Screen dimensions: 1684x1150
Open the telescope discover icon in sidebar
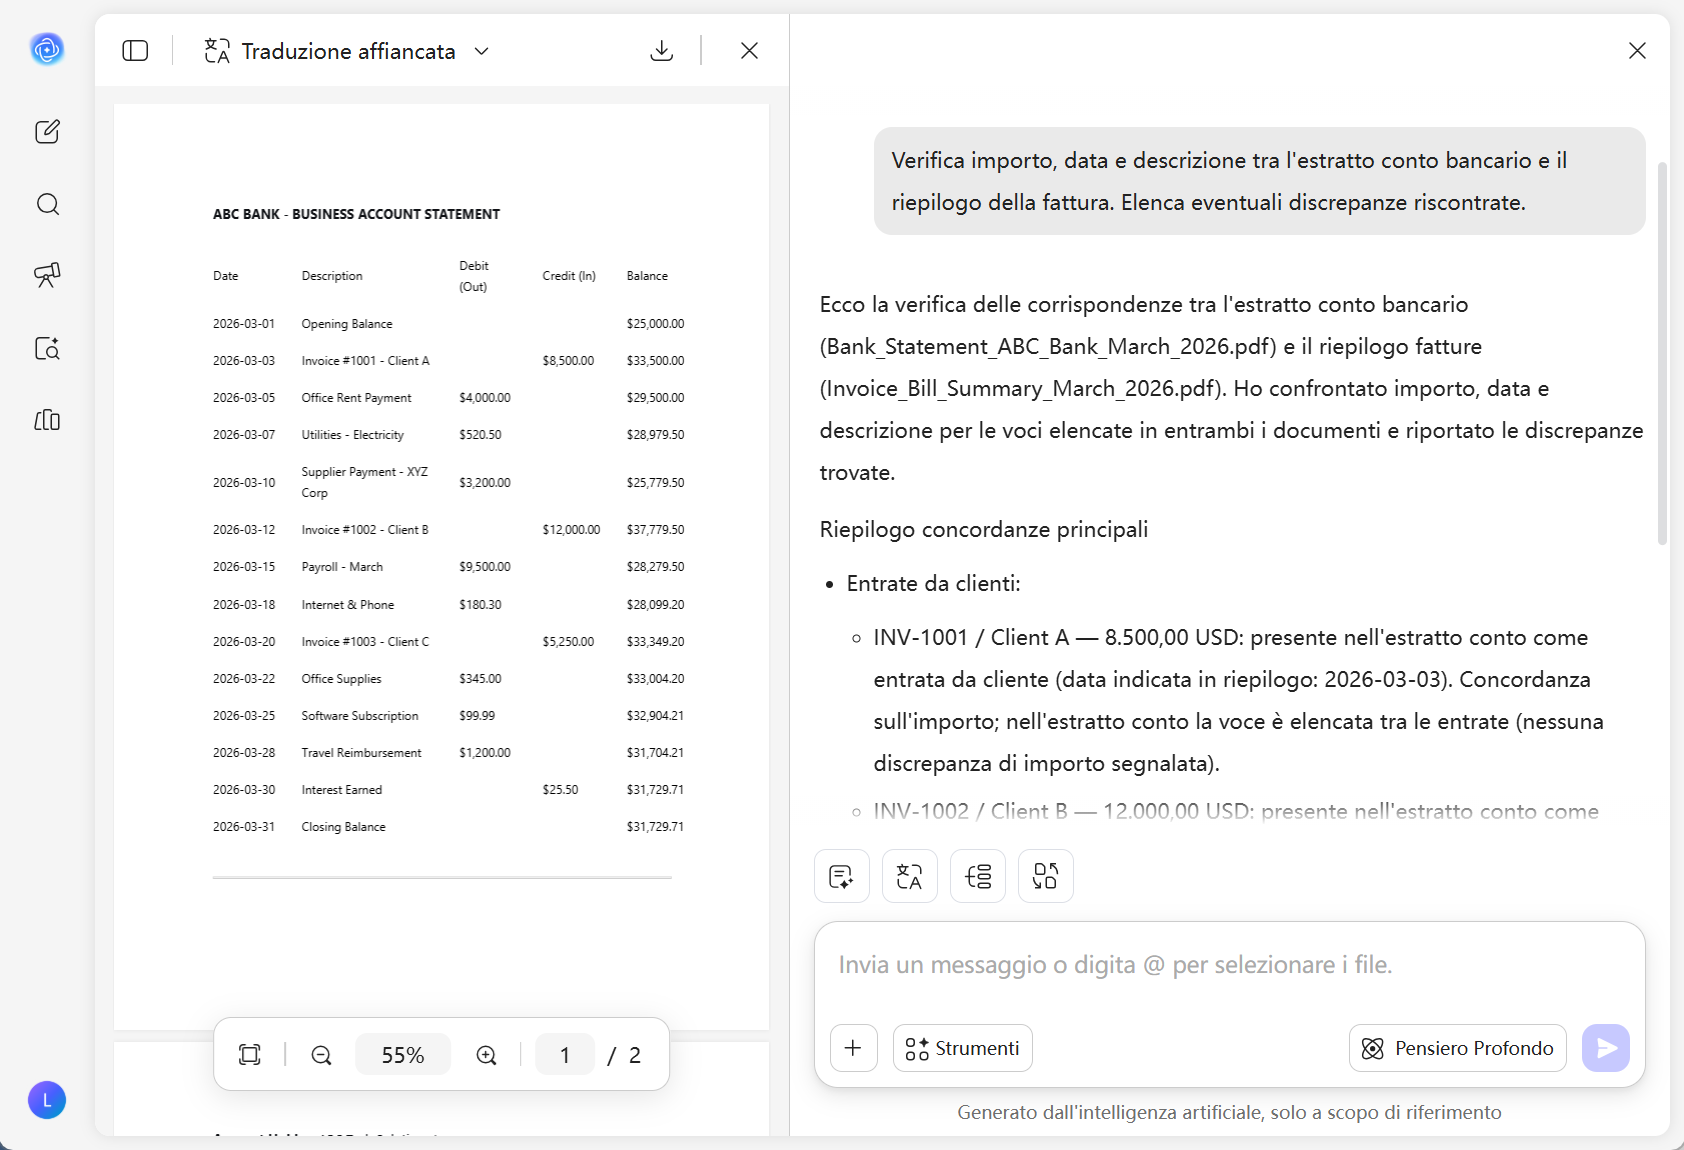coord(47,275)
